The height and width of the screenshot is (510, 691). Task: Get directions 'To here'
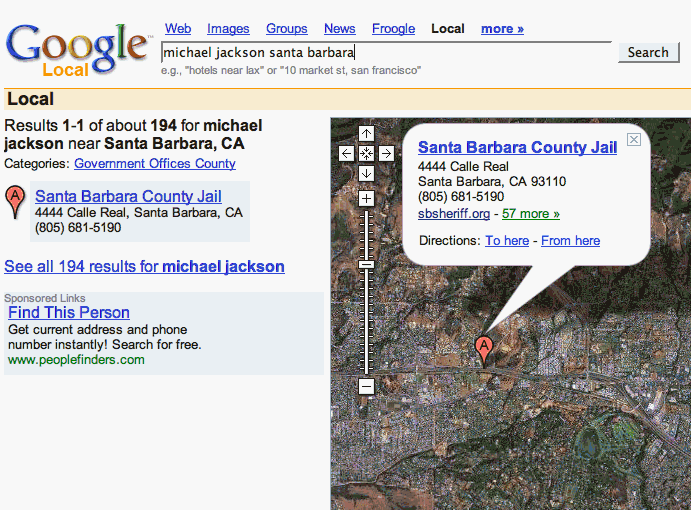(x=507, y=241)
